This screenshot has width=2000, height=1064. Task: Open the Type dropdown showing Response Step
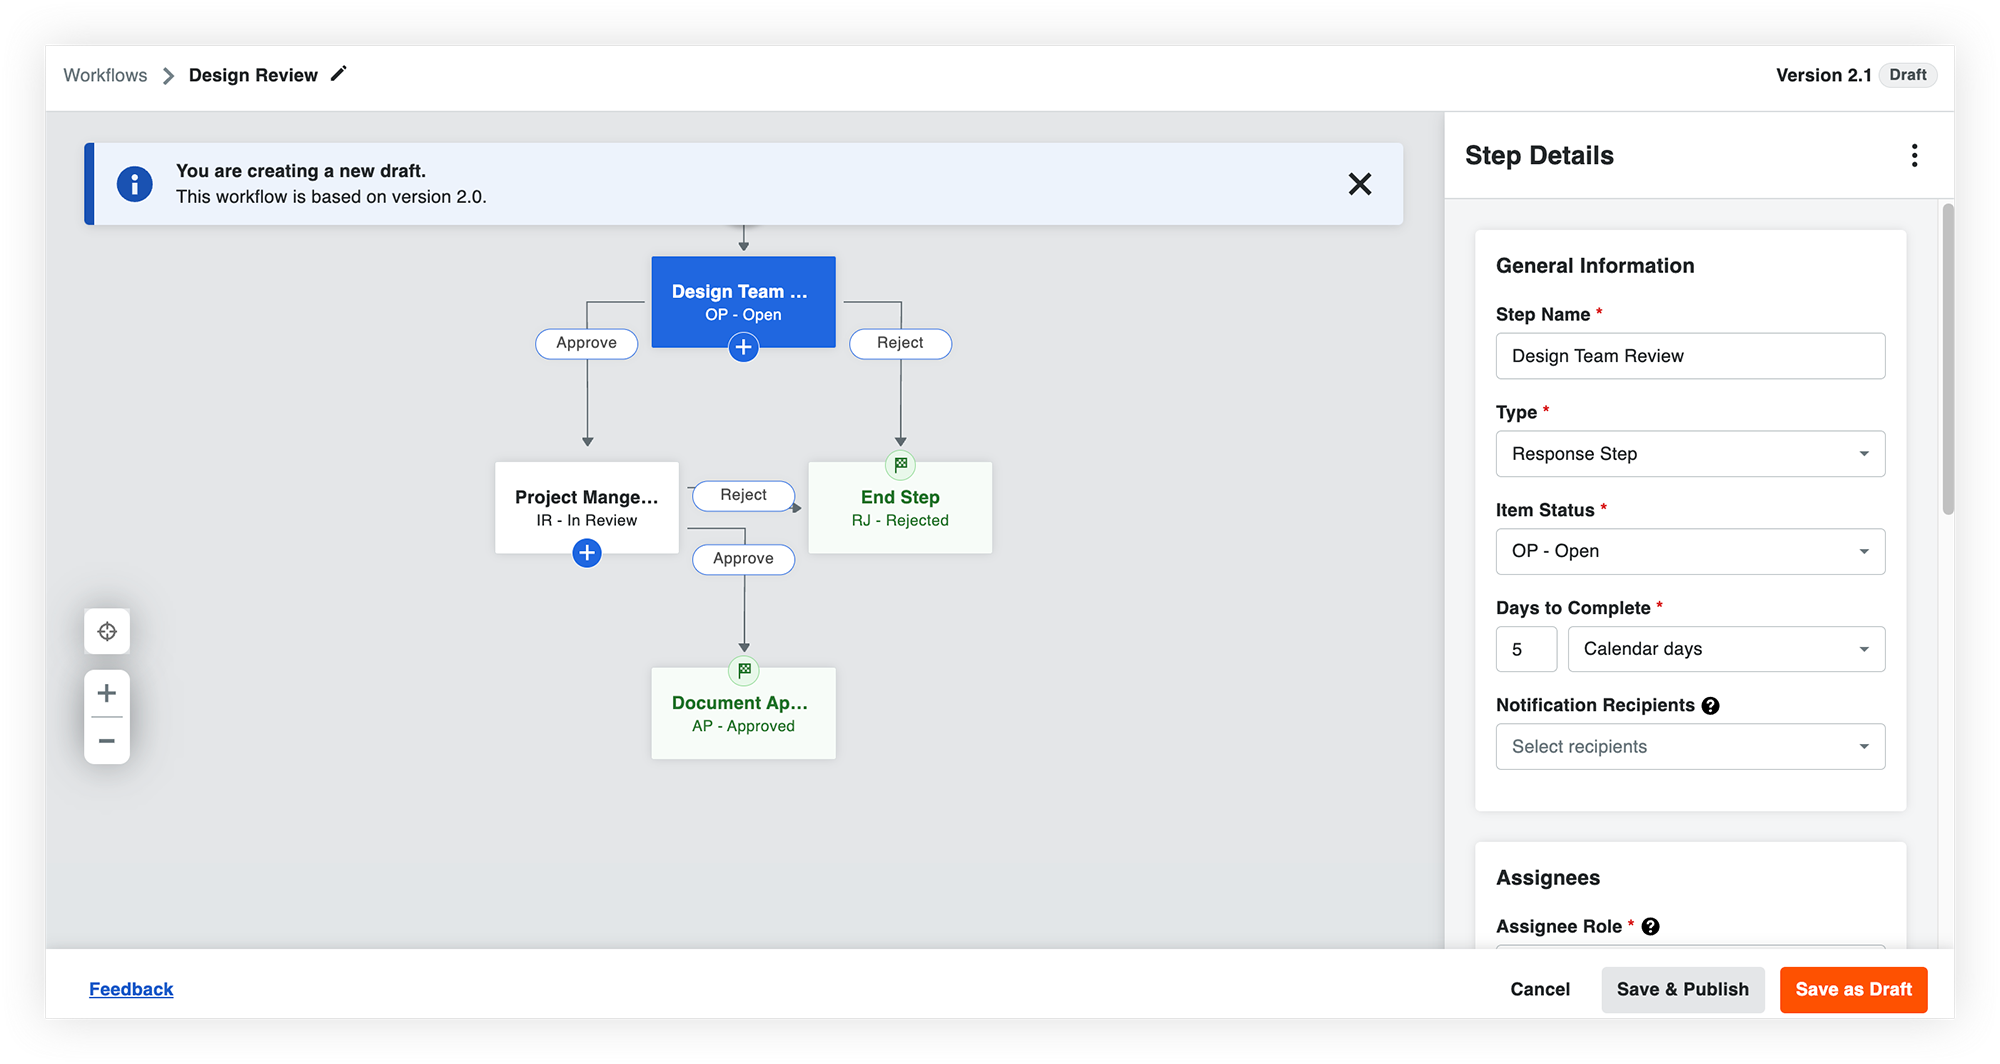pyautogui.click(x=1864, y=453)
